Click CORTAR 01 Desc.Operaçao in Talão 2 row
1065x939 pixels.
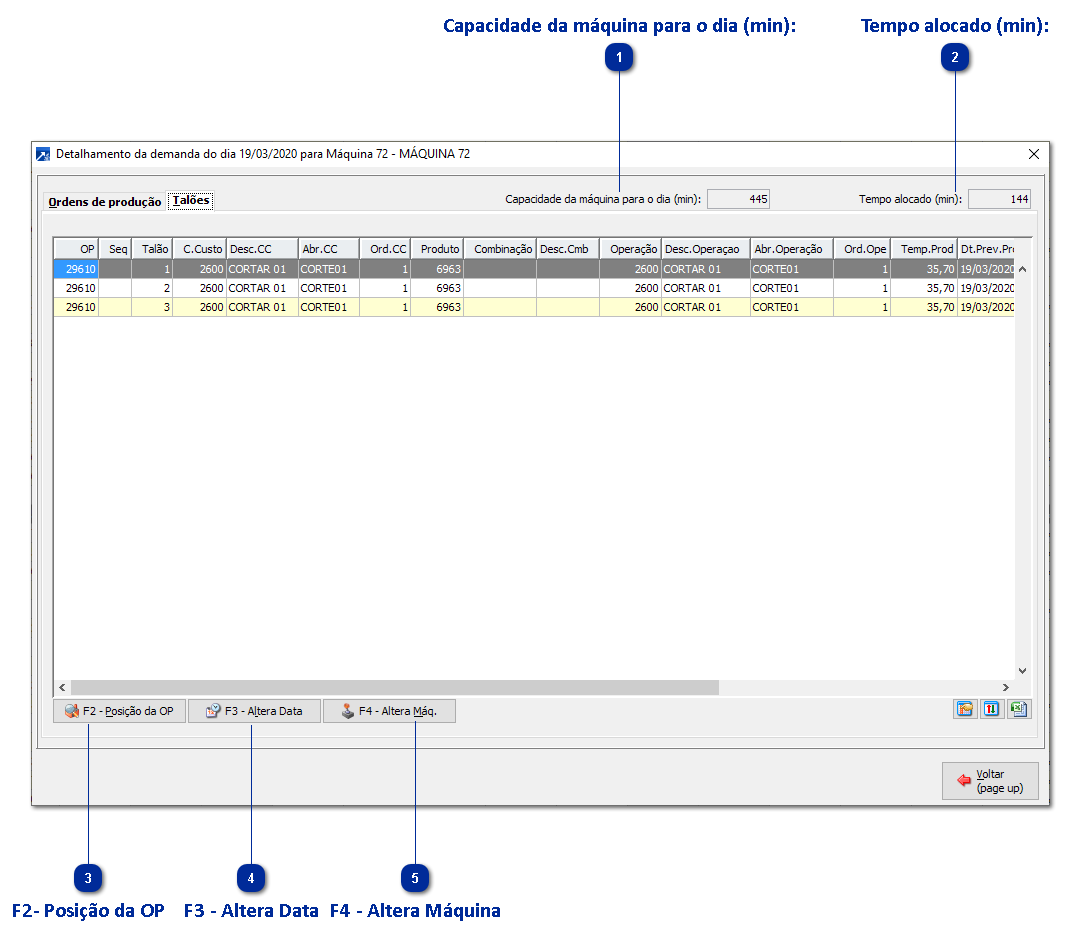706,288
